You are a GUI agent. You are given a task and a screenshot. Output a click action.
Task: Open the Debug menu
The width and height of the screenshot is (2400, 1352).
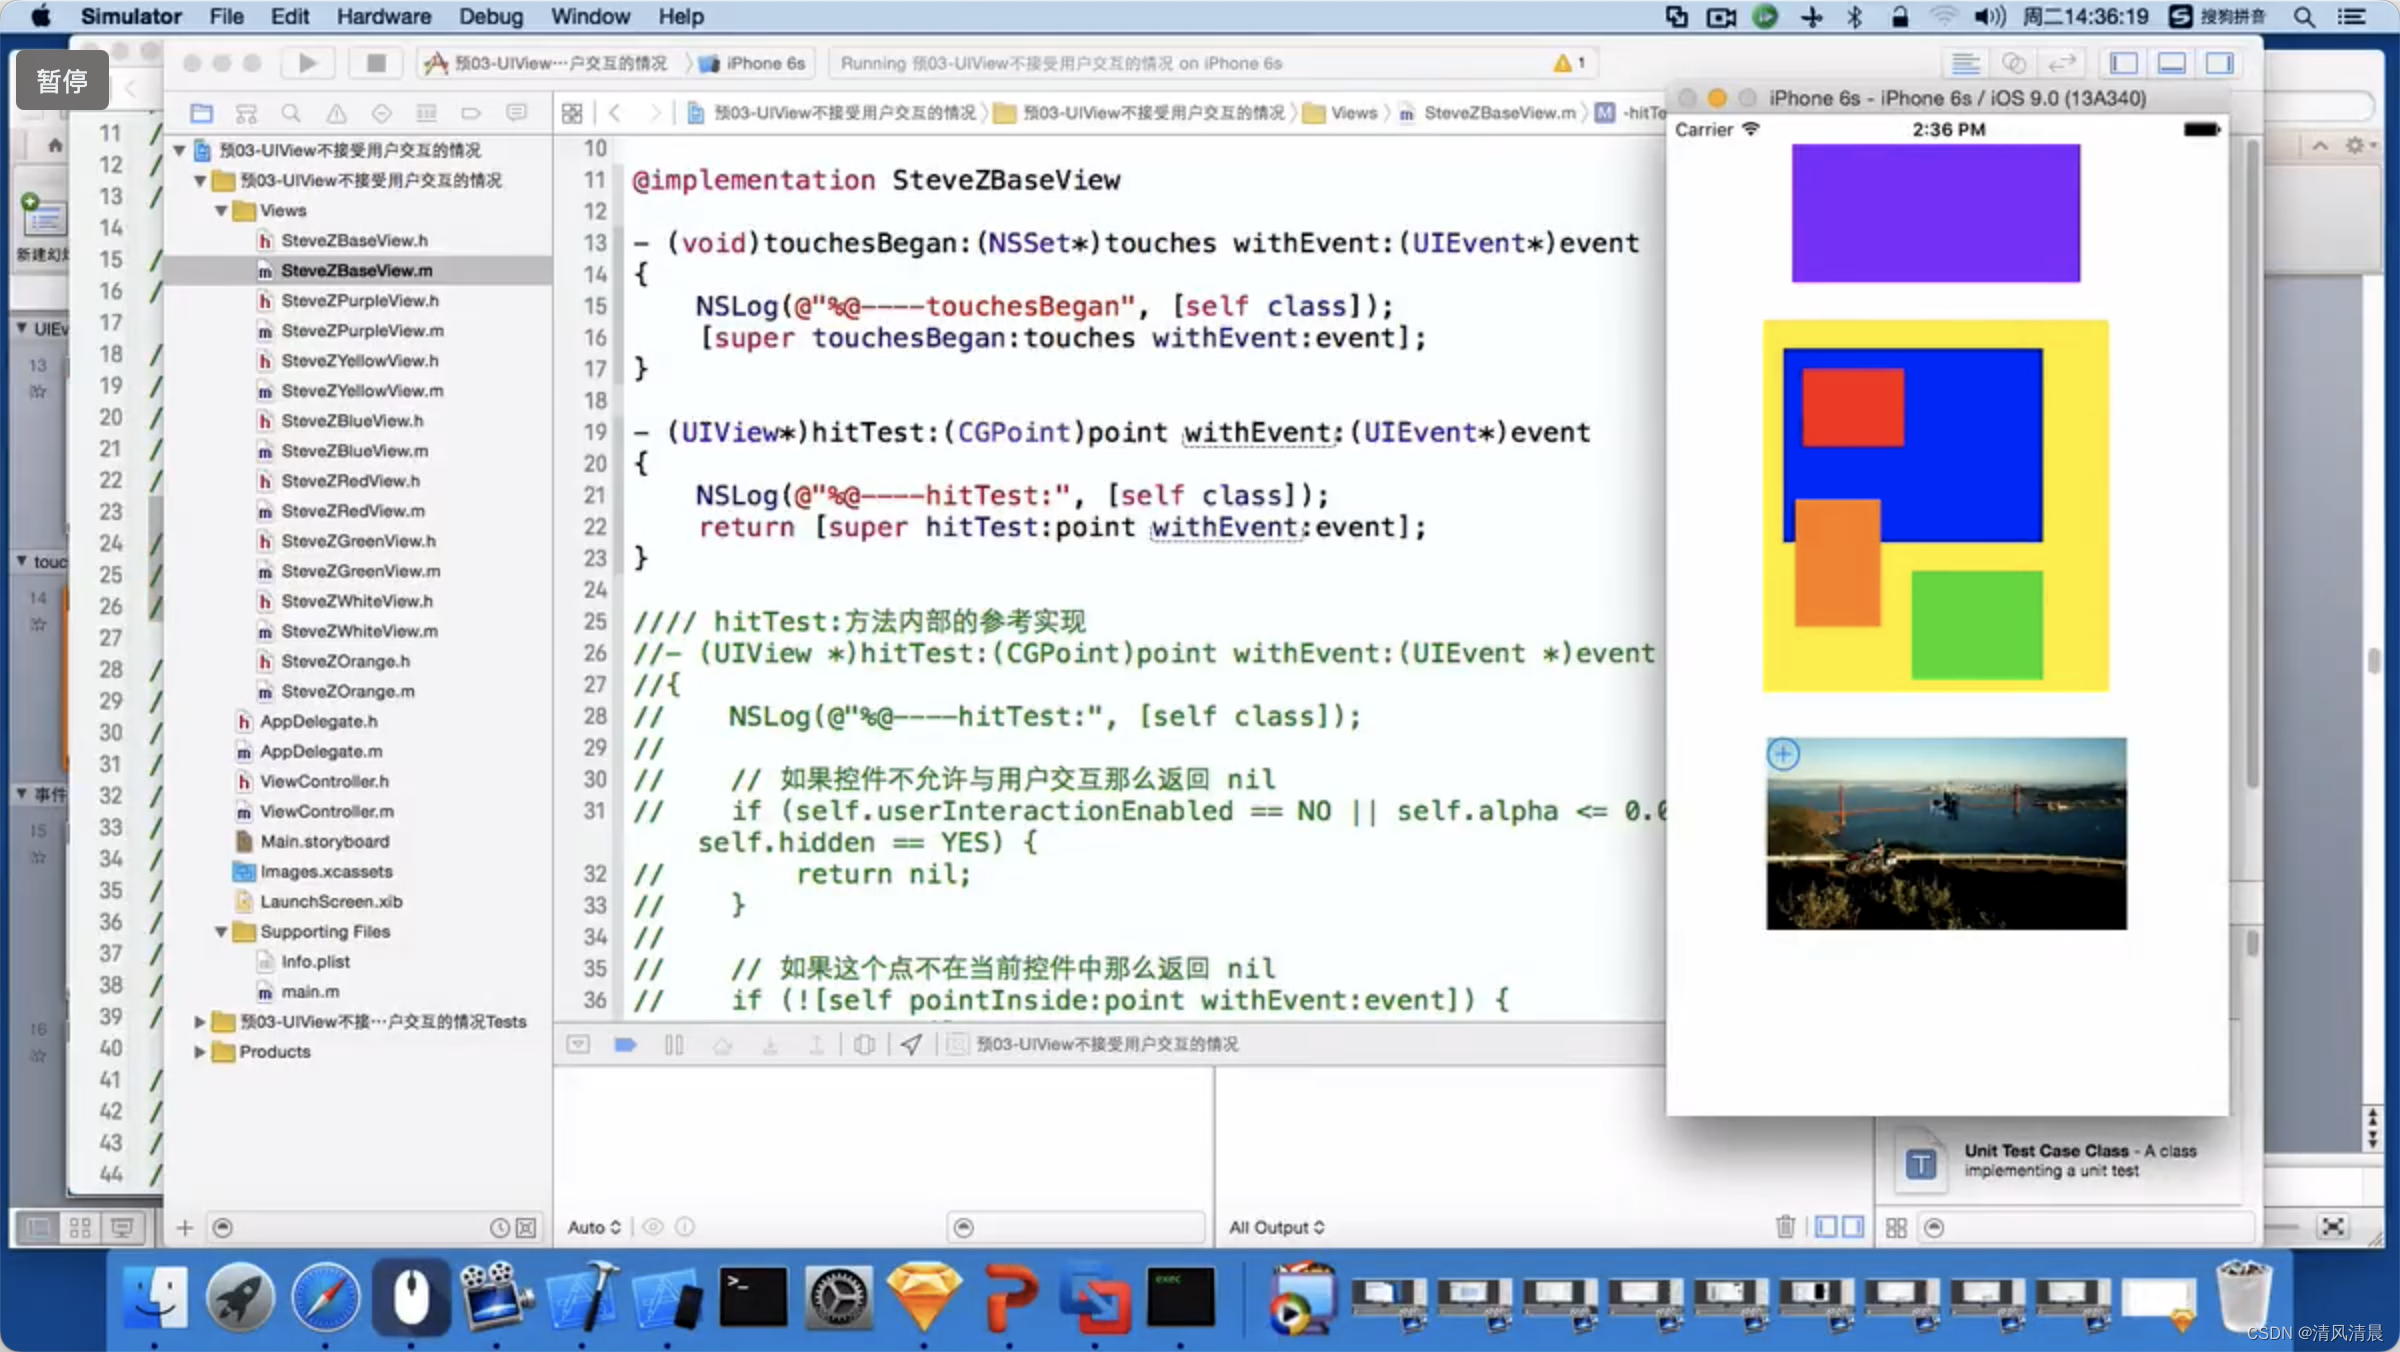491,17
